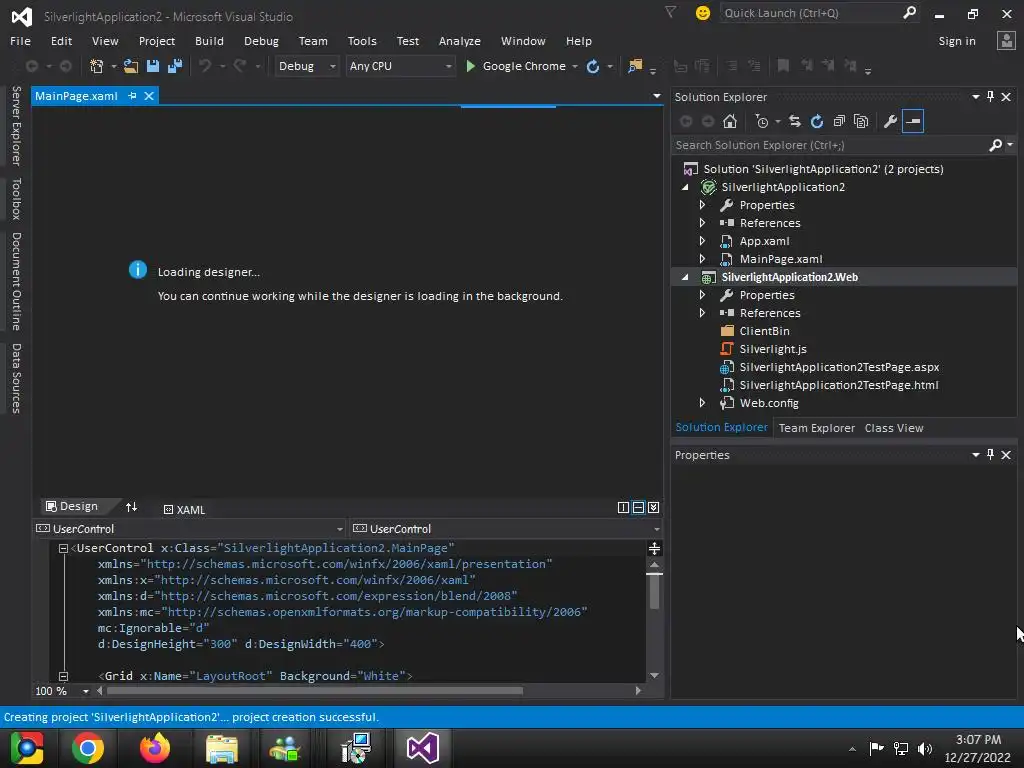
Task: Open the Any CPU platform dropdown
Action: [400, 66]
